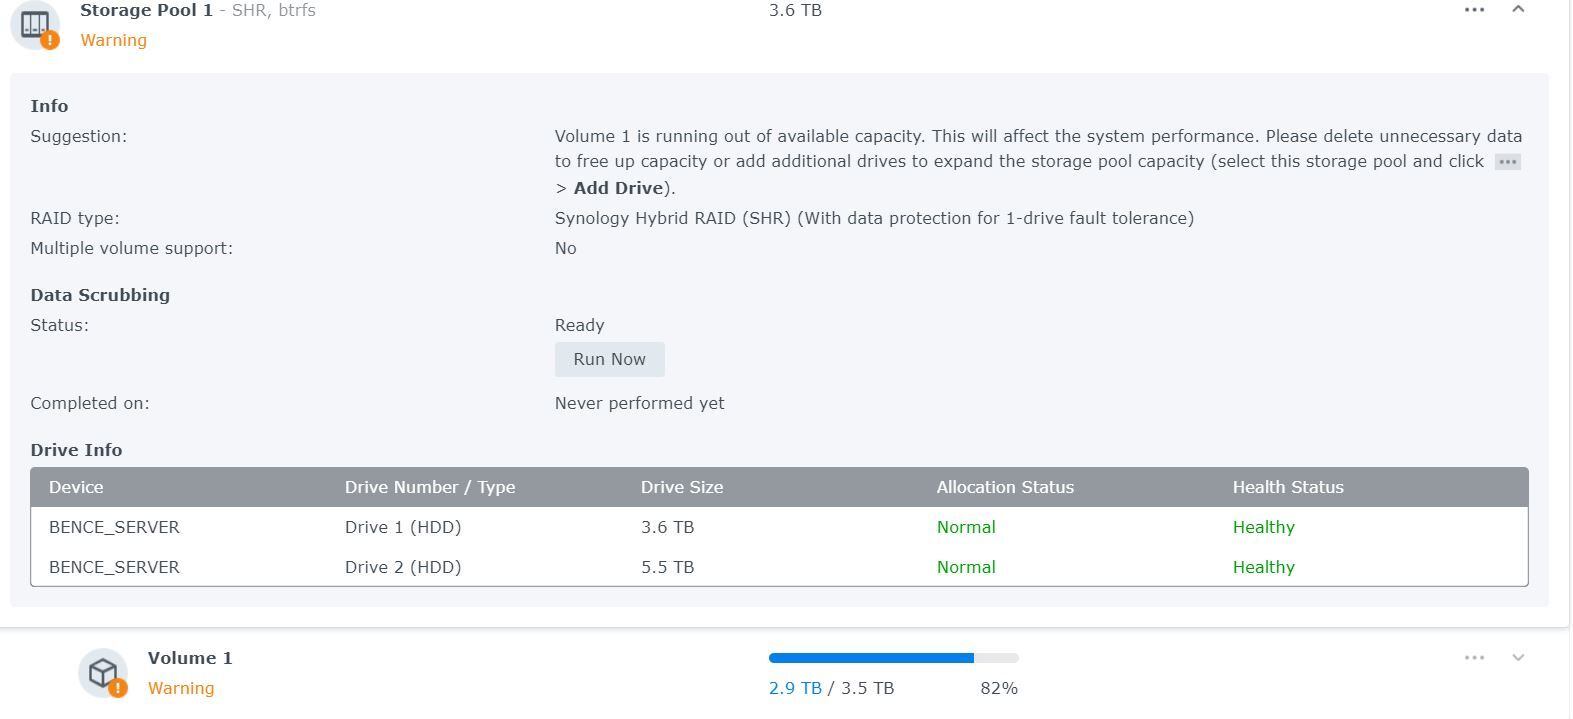Image resolution: width=1573 pixels, height=719 pixels.
Task: Select the Drive 1 (HDD) row
Action: tap(403, 527)
